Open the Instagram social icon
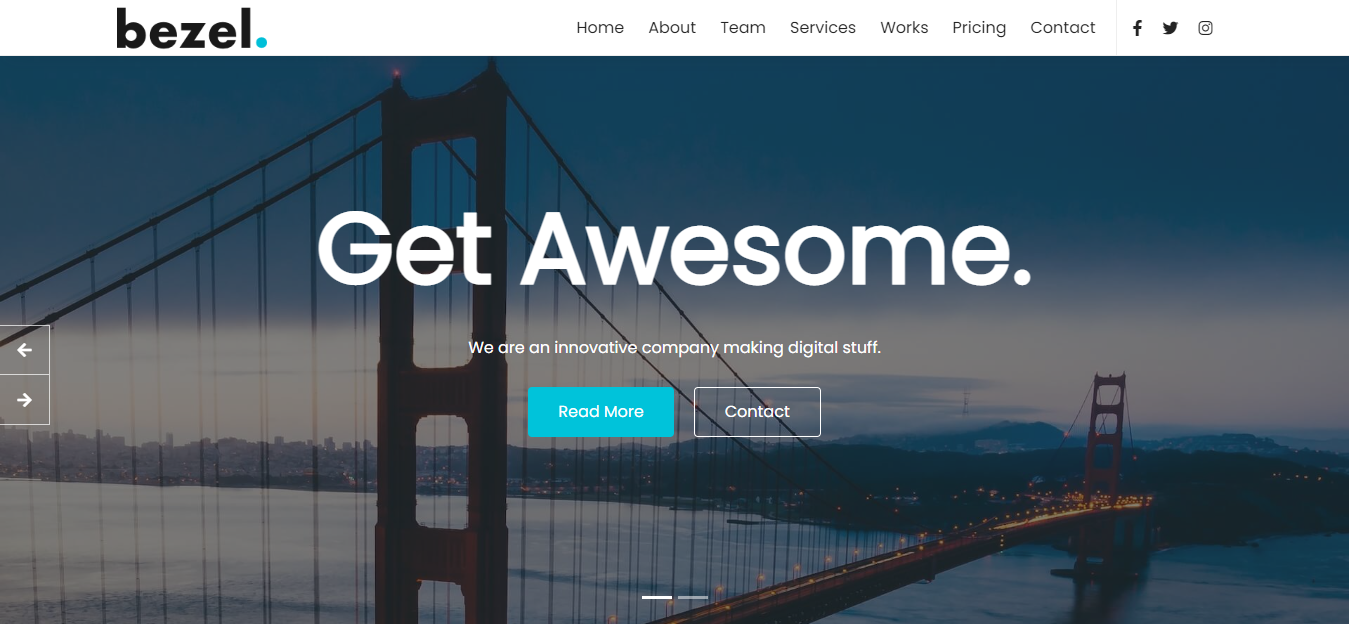The image size is (1349, 624). point(1206,28)
